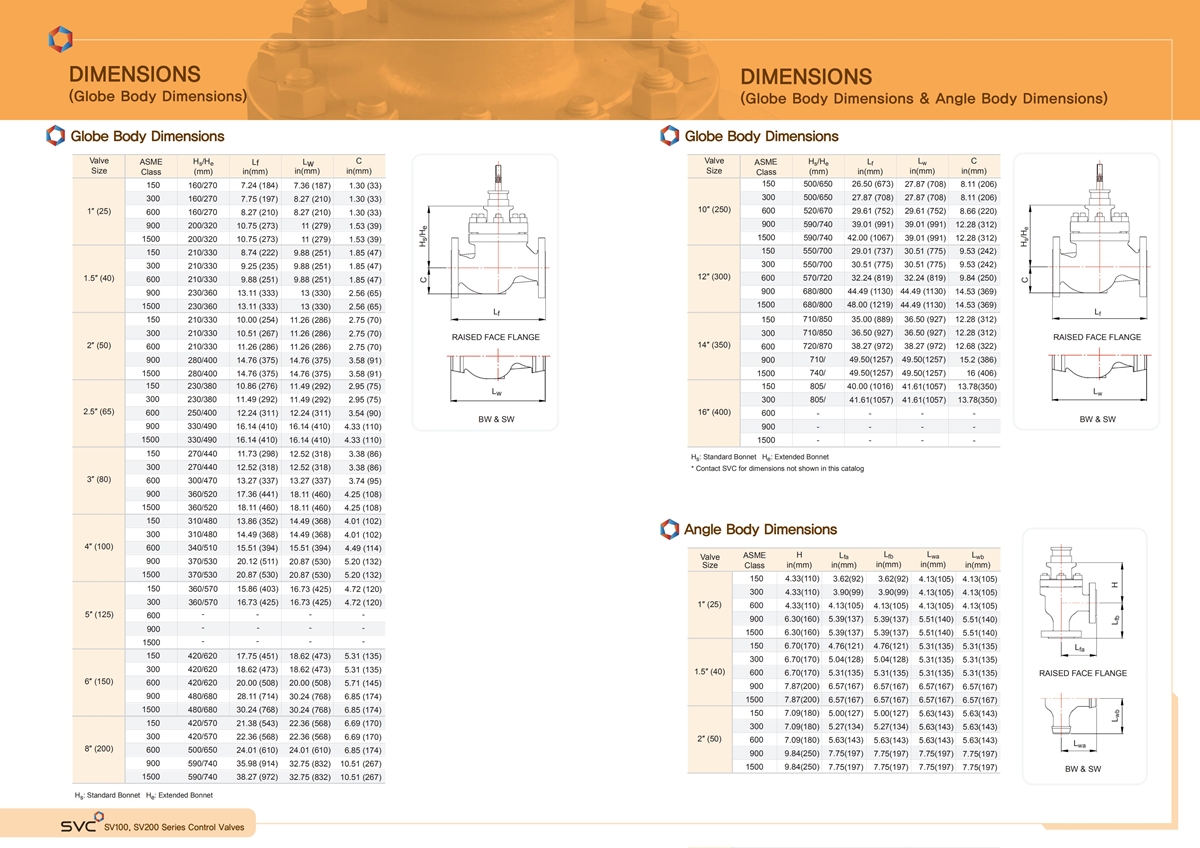Image resolution: width=1200 pixels, height=848 pixels.
Task: Click the "15.2 (386)" C value
Action: (x=978, y=359)
